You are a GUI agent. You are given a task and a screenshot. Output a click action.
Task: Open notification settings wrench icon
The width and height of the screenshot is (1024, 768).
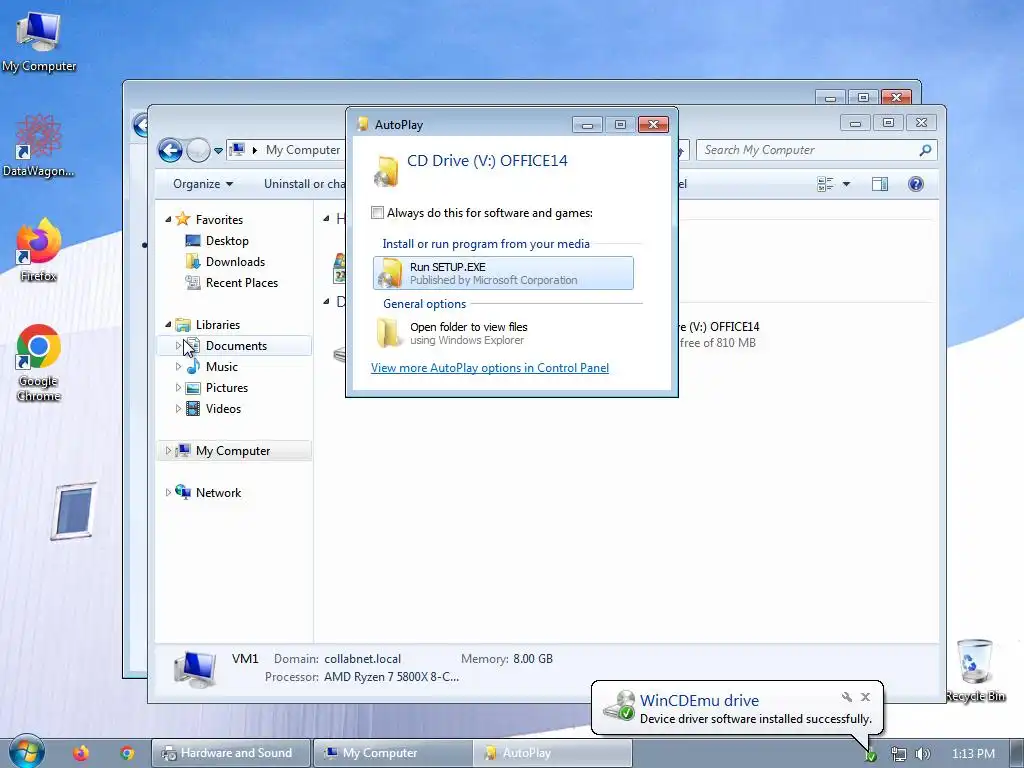846,697
